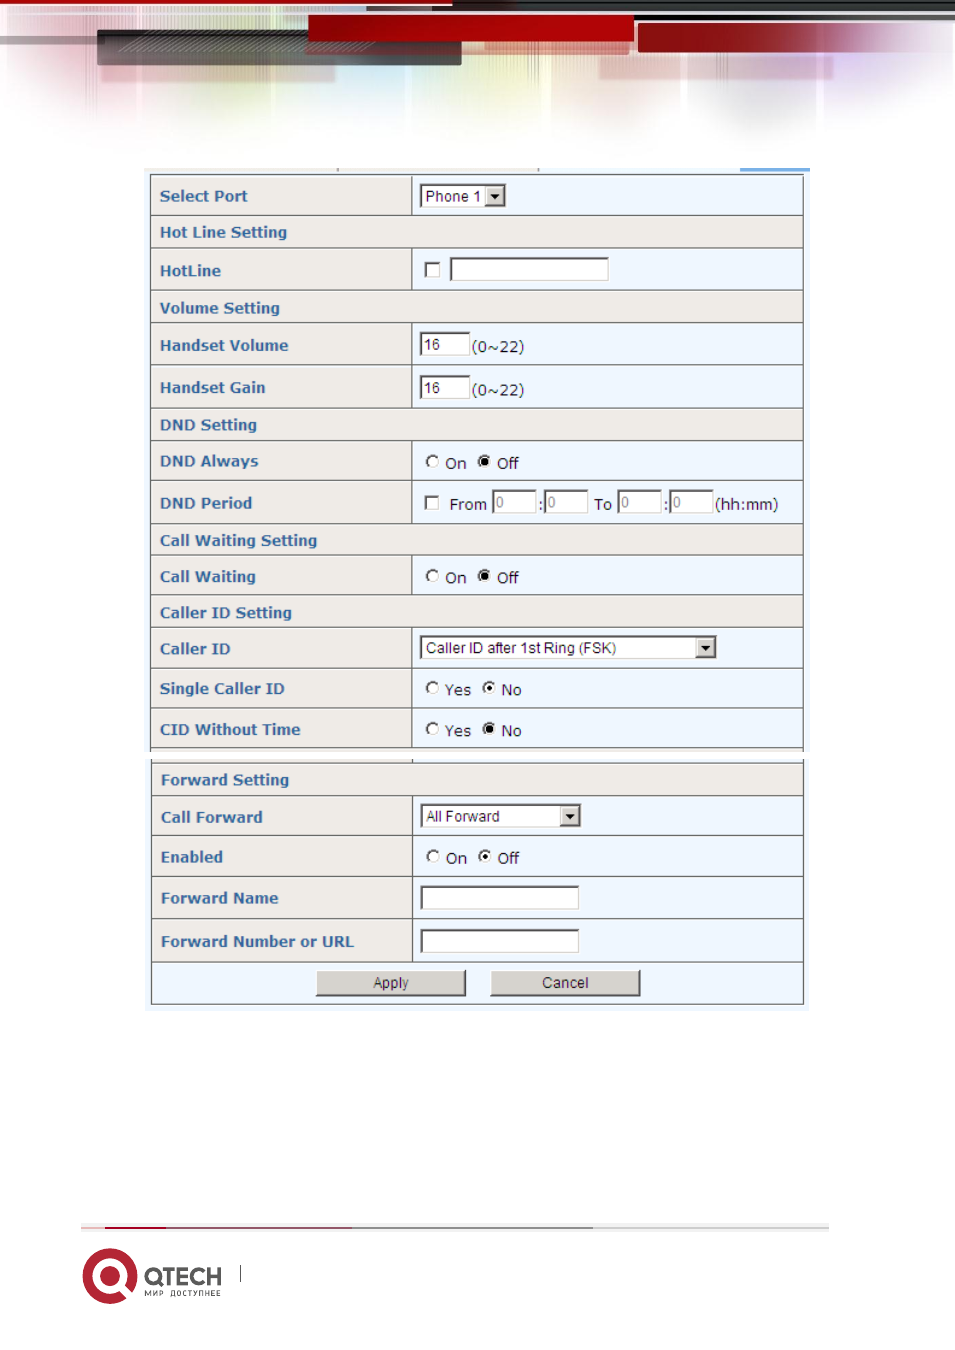Click the QTECH logo

(x=152, y=1276)
